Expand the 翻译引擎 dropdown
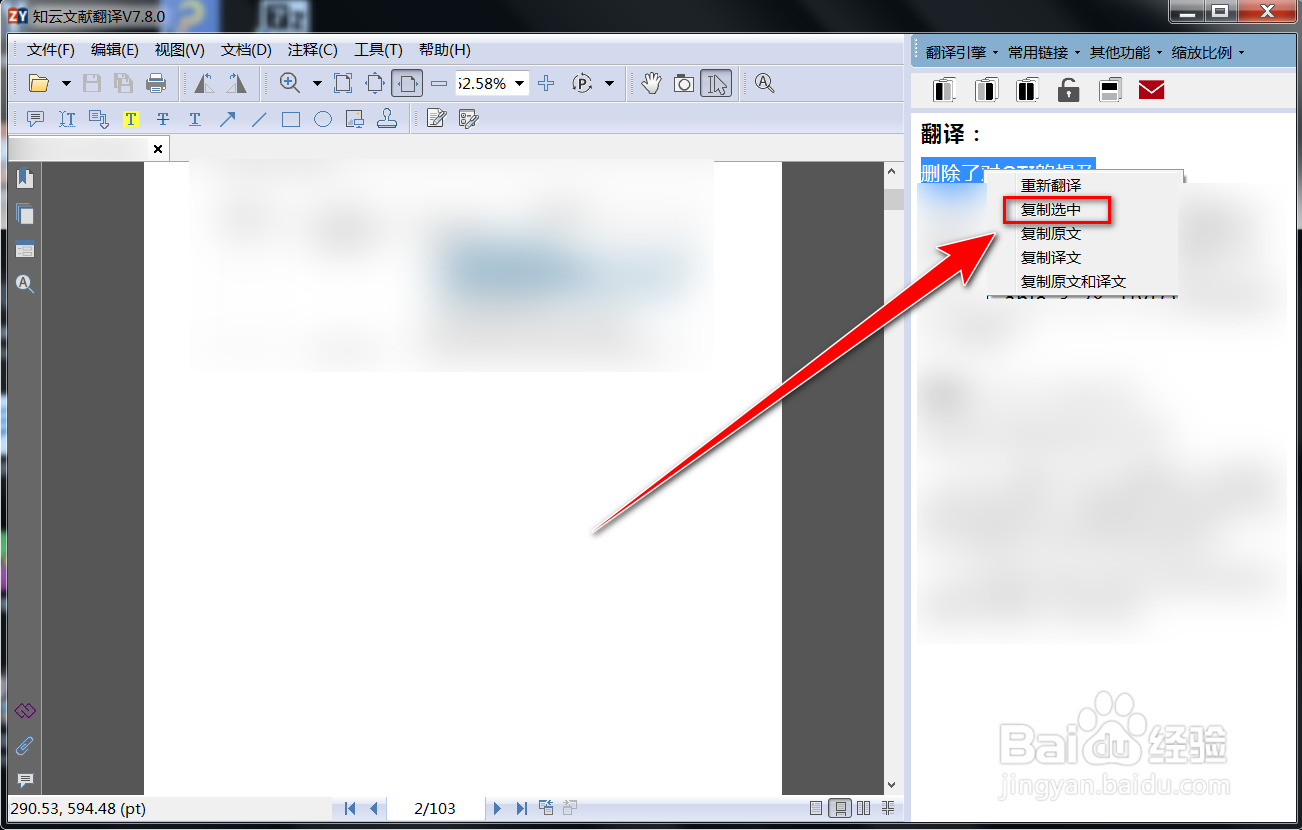Screen dimensions: 1302x830 (x=962, y=52)
